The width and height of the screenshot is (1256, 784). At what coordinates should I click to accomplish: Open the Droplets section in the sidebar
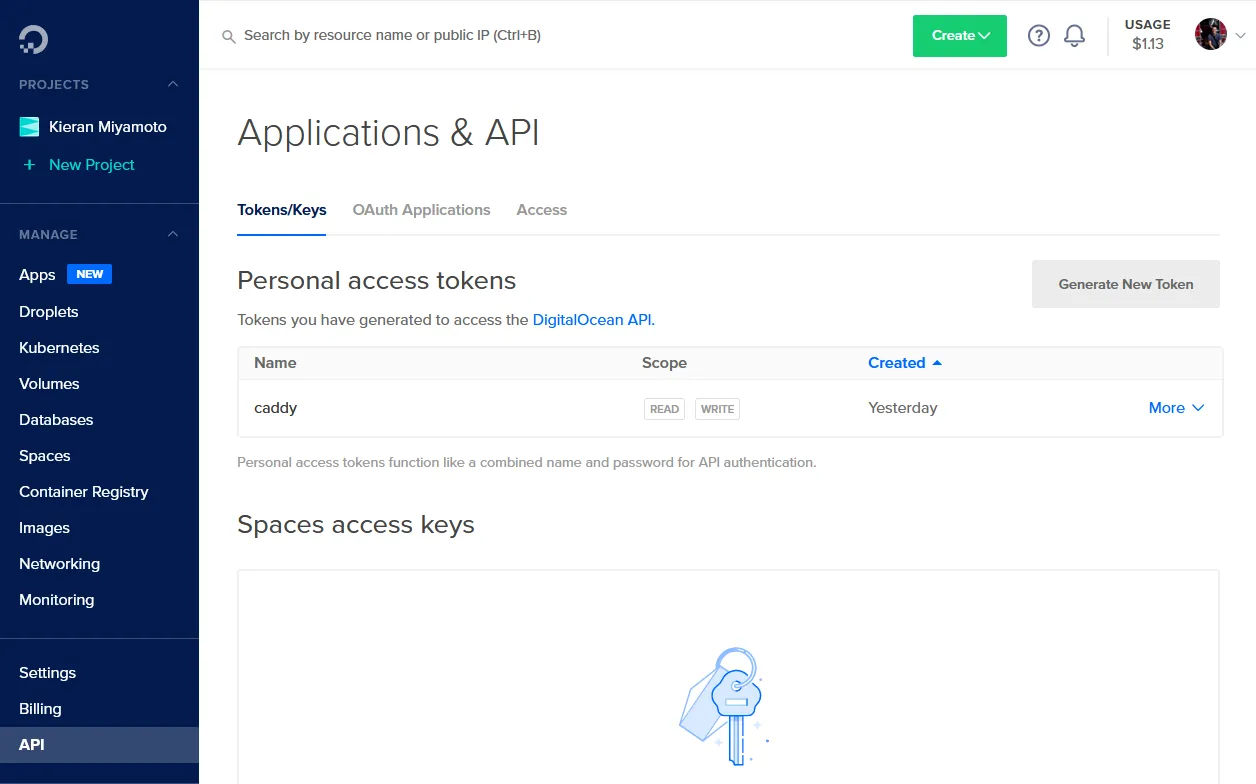(48, 311)
